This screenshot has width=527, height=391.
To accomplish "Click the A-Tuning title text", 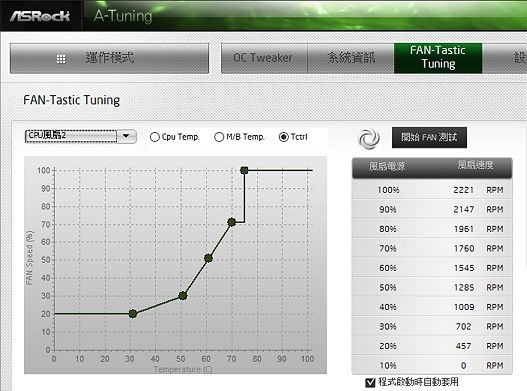I will pos(123,16).
